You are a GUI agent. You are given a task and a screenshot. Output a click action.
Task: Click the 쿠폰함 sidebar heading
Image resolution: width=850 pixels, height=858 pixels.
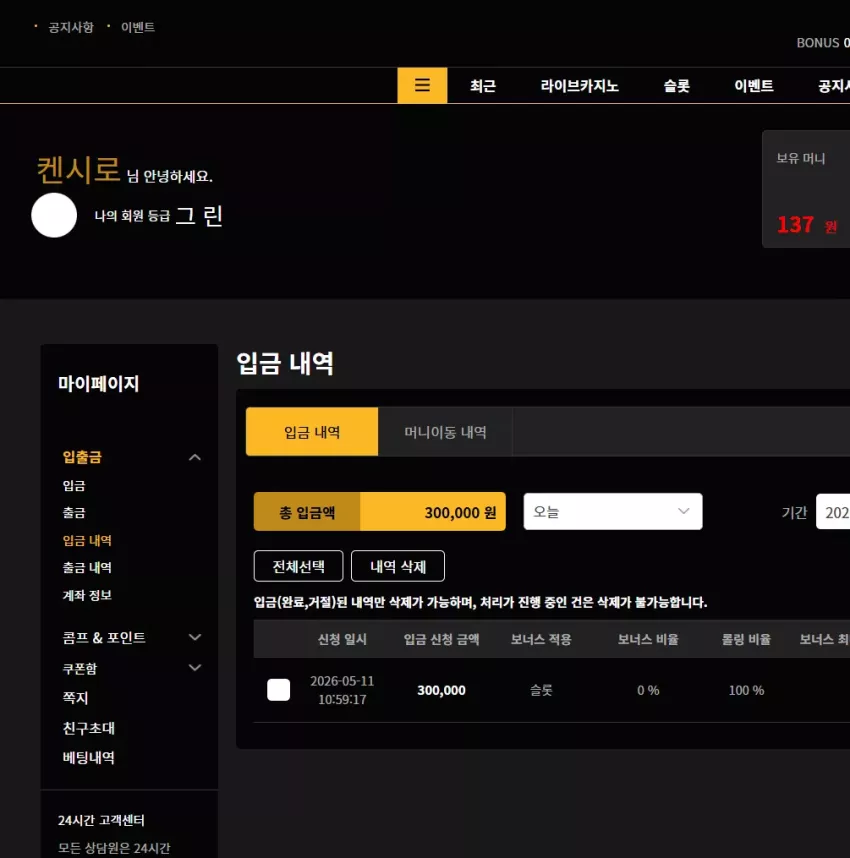[79, 668]
